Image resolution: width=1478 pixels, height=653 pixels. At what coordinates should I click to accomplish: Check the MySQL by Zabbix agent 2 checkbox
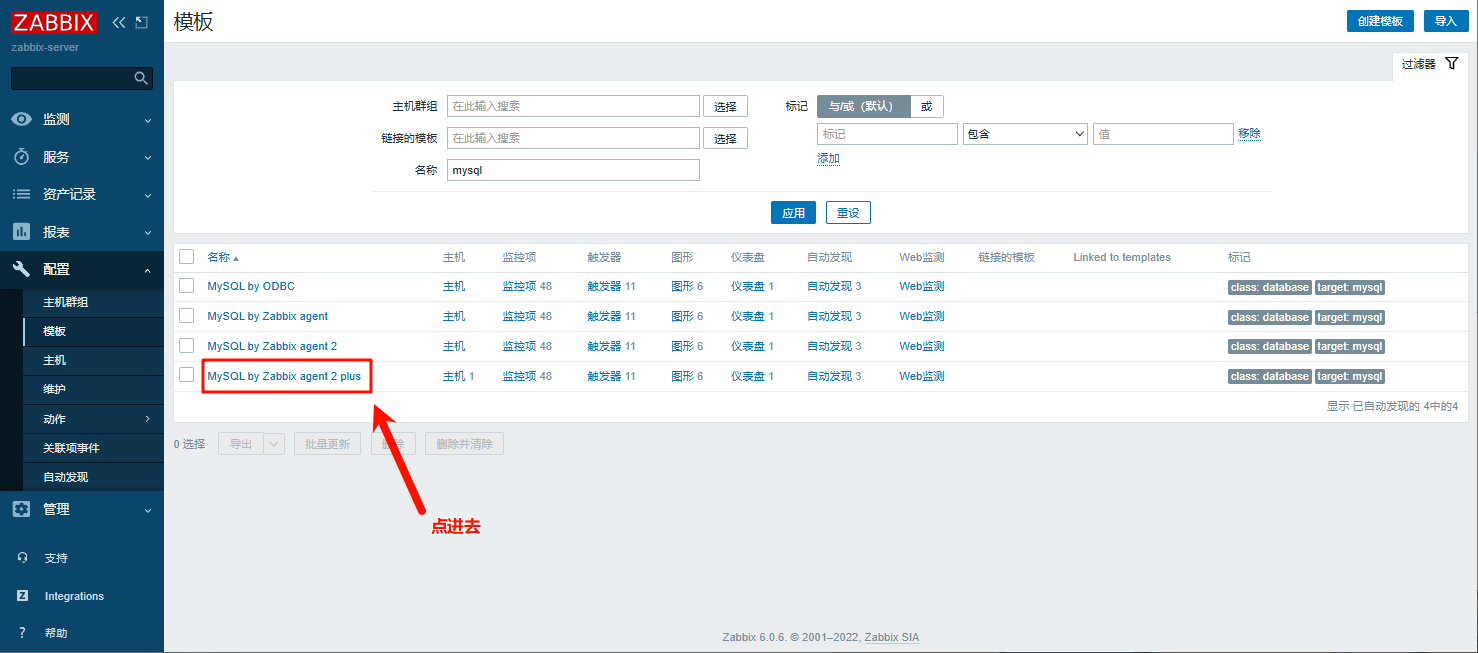click(186, 345)
